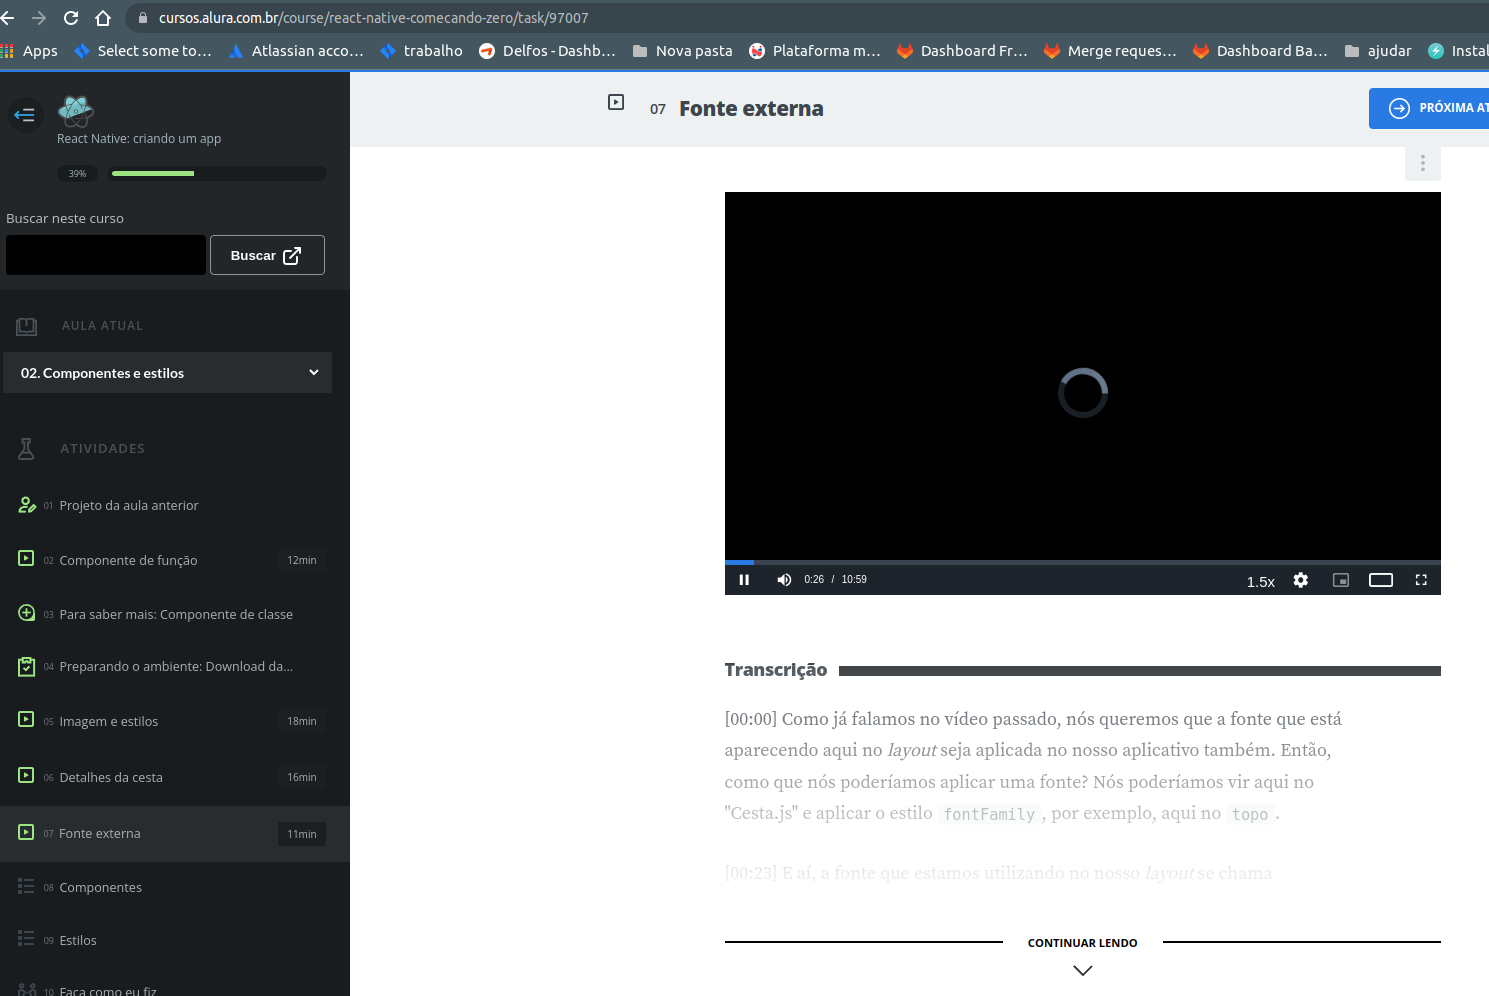Open Dashboard Ba... bookmark

[x=1260, y=51]
